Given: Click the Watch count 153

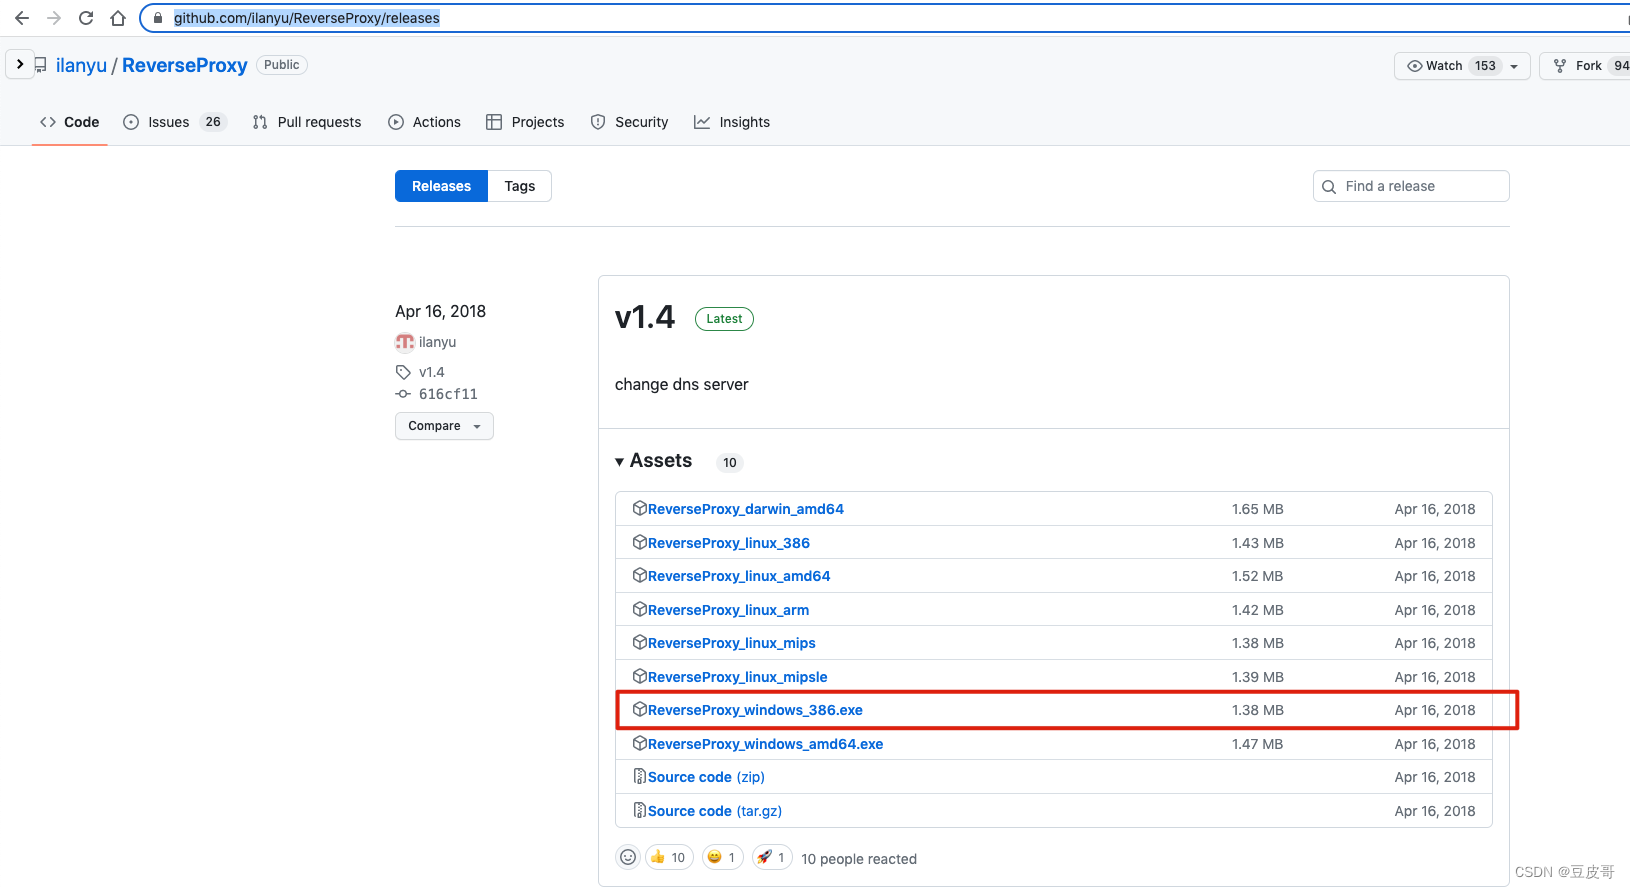Looking at the screenshot, I should (x=1486, y=66).
